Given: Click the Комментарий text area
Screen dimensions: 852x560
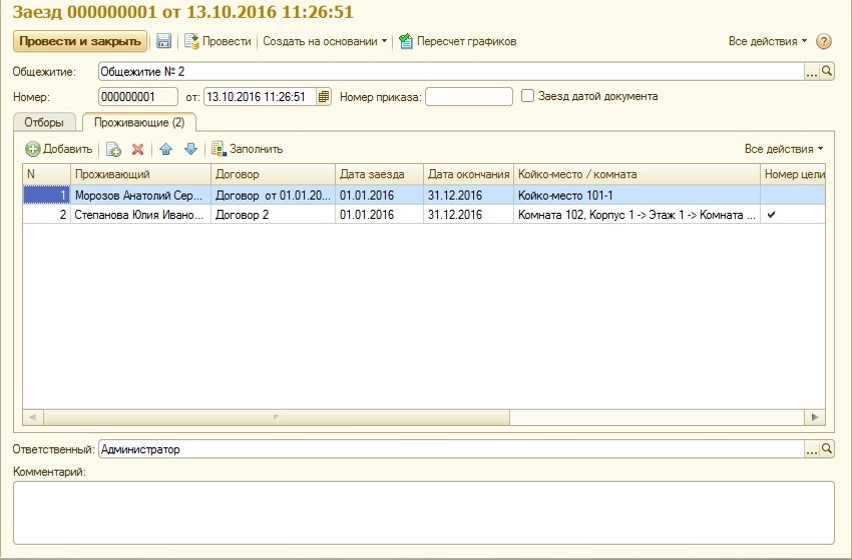Looking at the screenshot, I should coord(424,513).
